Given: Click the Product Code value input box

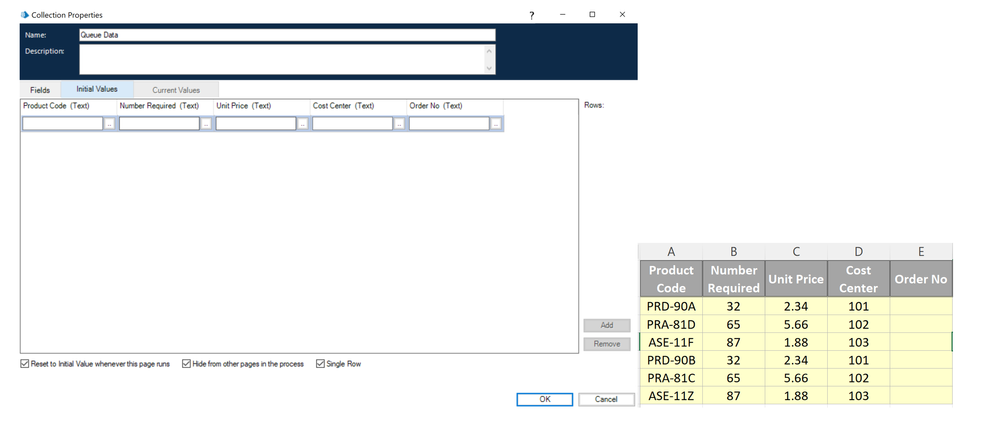Looking at the screenshot, I should (62, 124).
